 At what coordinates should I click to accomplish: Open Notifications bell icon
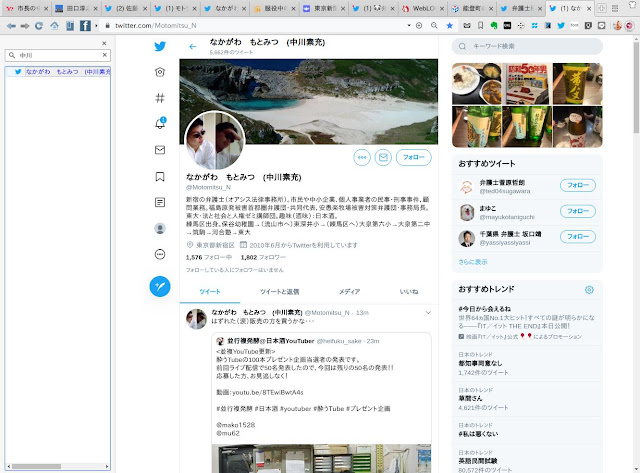pyautogui.click(x=160, y=123)
